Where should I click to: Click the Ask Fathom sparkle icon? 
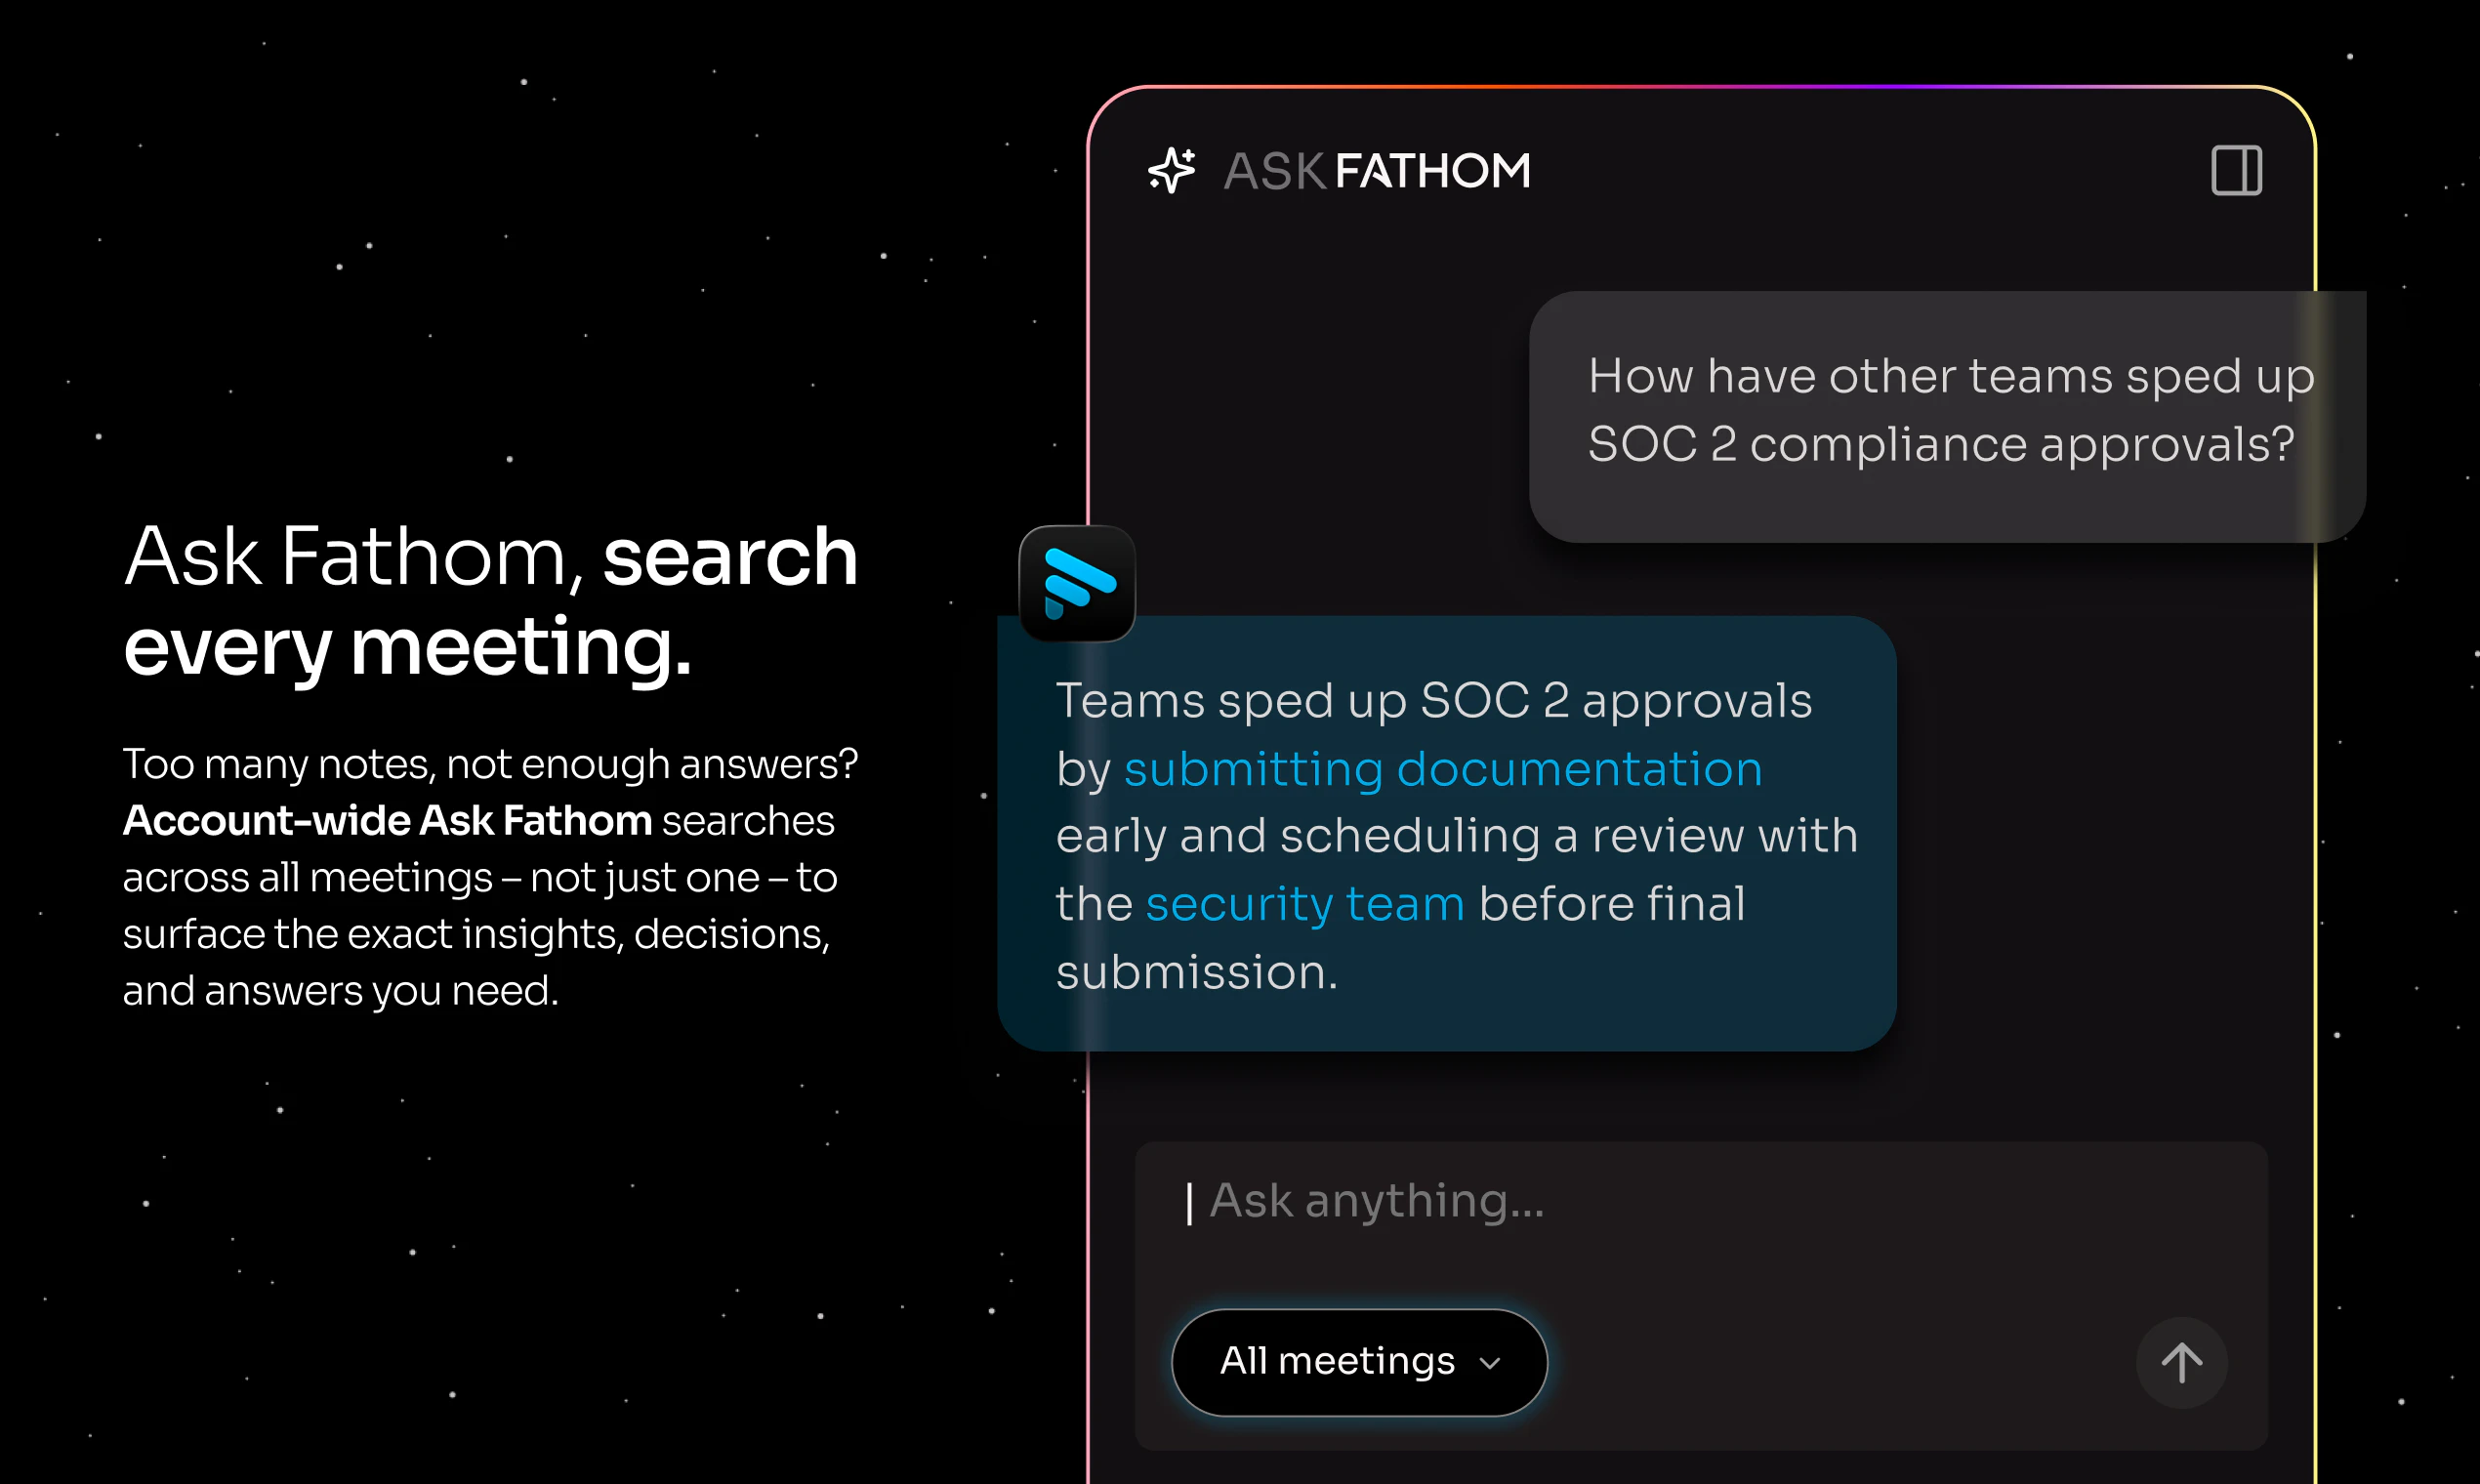(x=1172, y=170)
